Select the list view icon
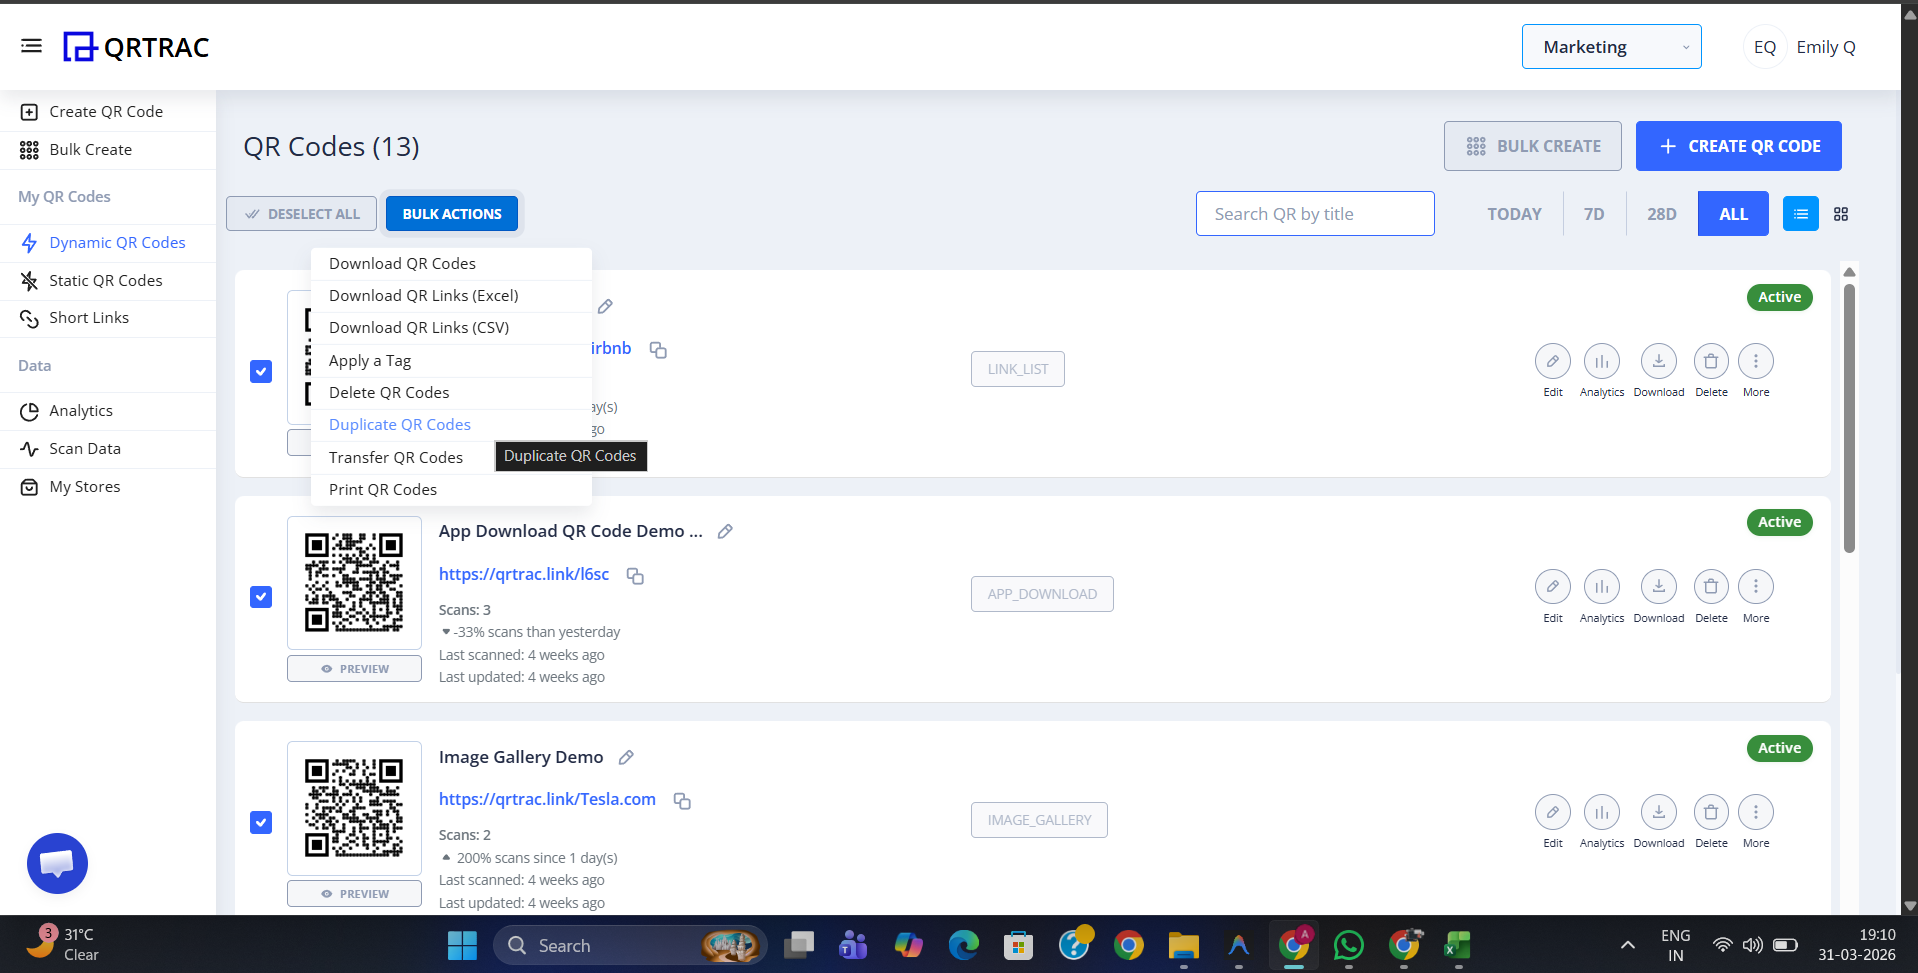Screen dimensions: 1918x973 click(x=1800, y=213)
